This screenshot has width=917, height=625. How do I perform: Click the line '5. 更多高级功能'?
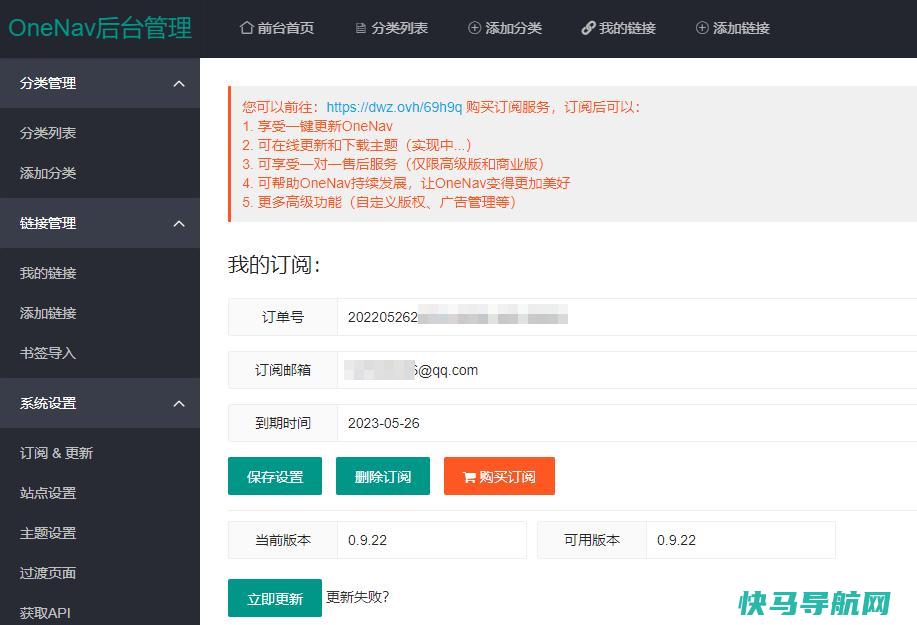pyautogui.click(x=379, y=202)
